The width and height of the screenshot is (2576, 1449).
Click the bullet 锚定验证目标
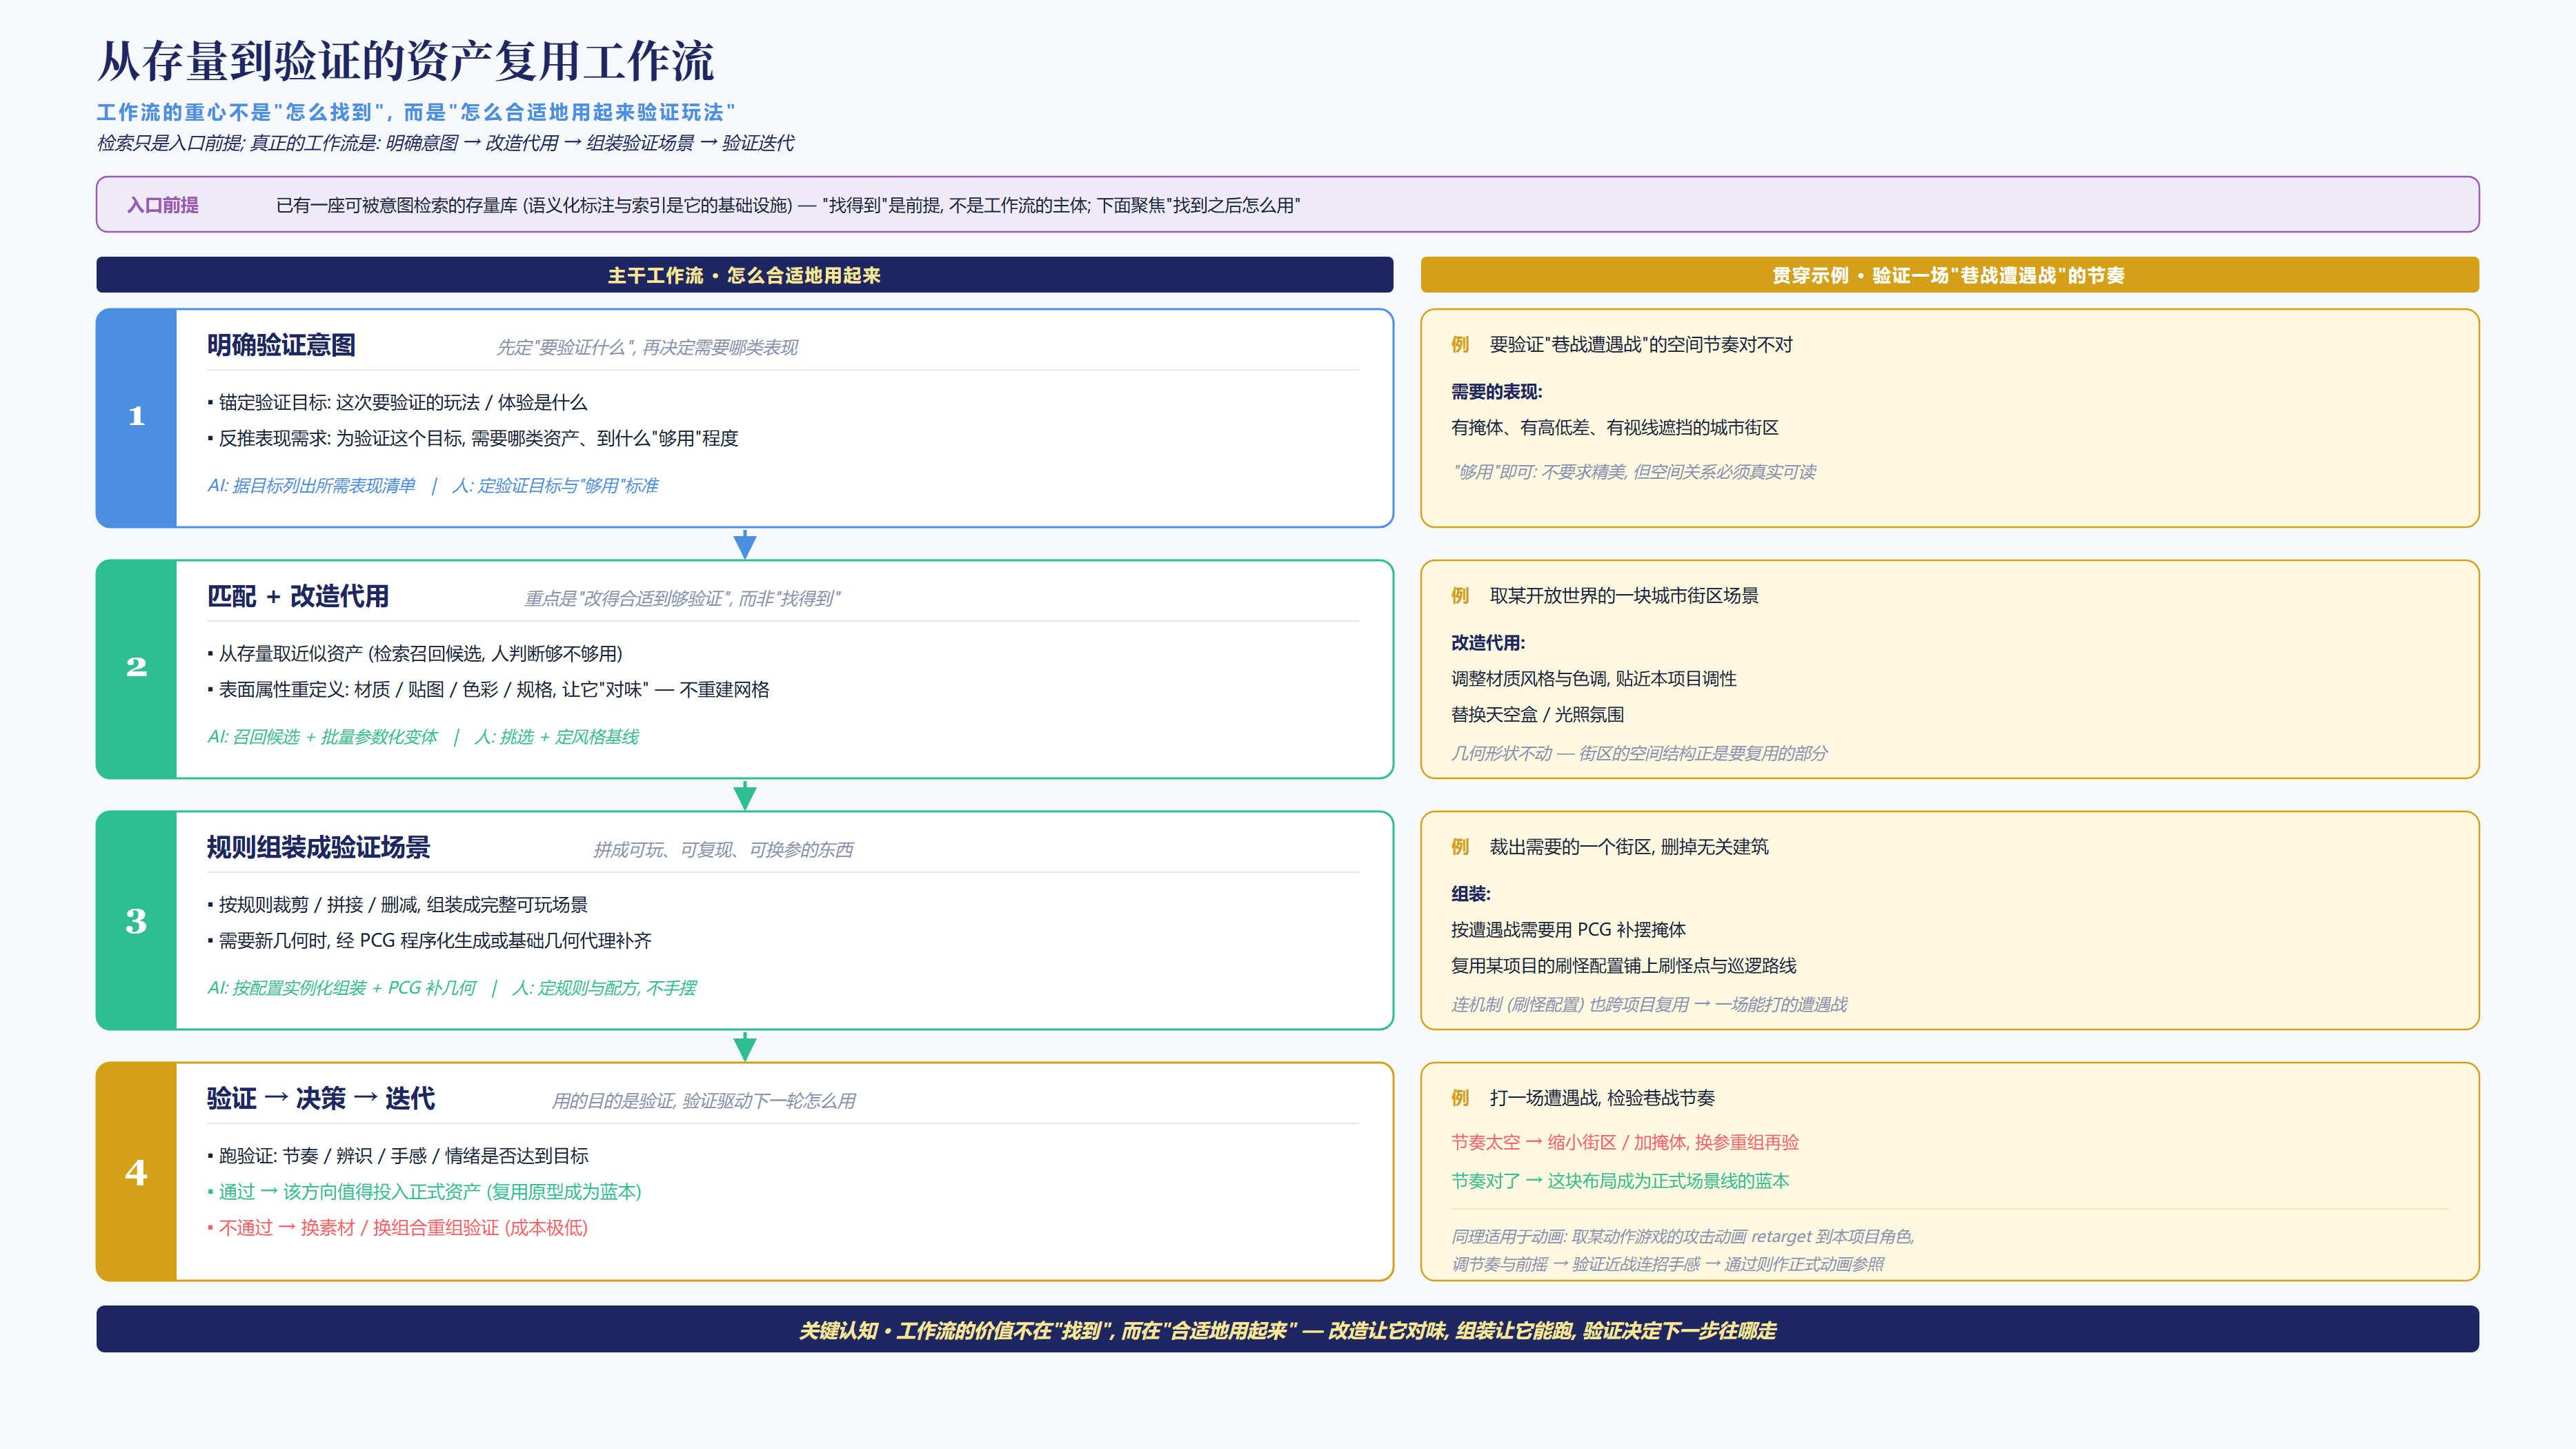(397, 402)
